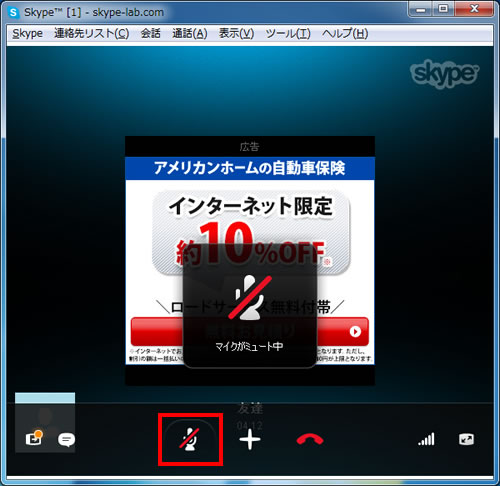Open the 表示(V) menu
The width and height of the screenshot is (500, 486).
point(236,34)
